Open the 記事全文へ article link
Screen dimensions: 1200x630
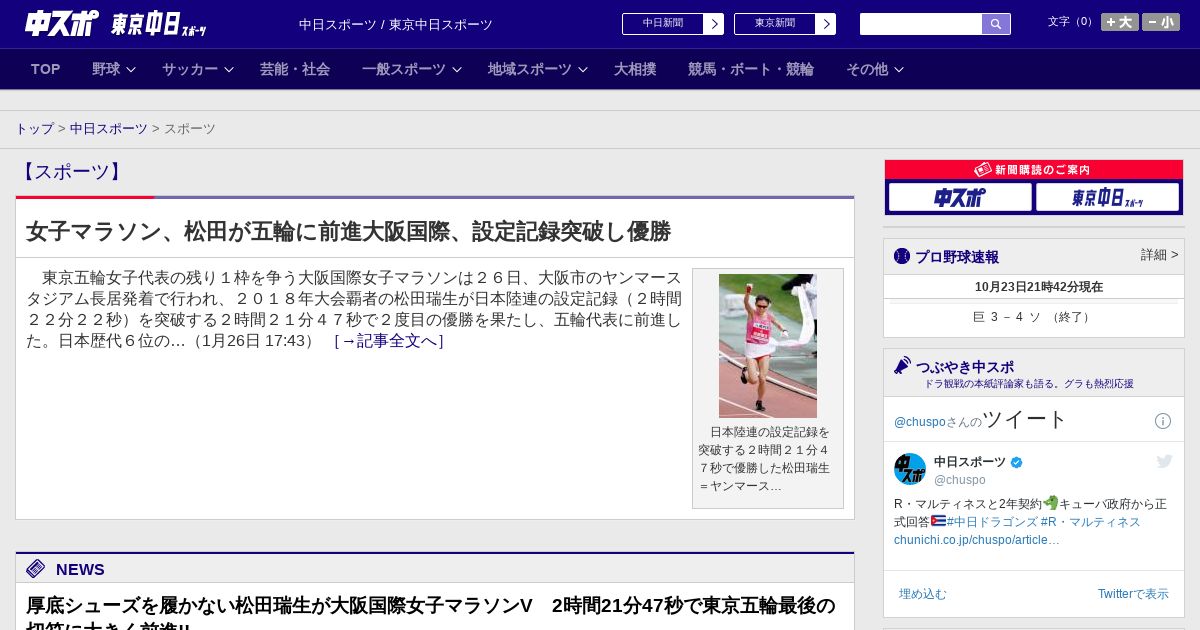click(388, 341)
